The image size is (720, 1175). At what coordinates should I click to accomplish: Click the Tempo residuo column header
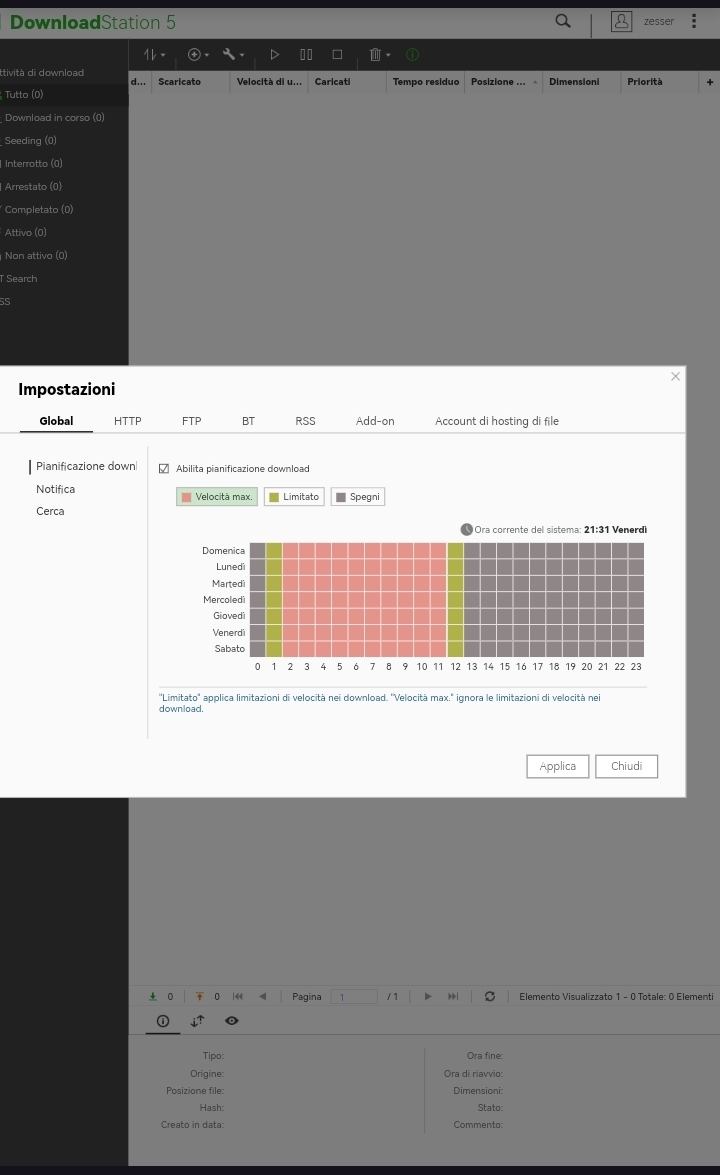click(x=425, y=82)
